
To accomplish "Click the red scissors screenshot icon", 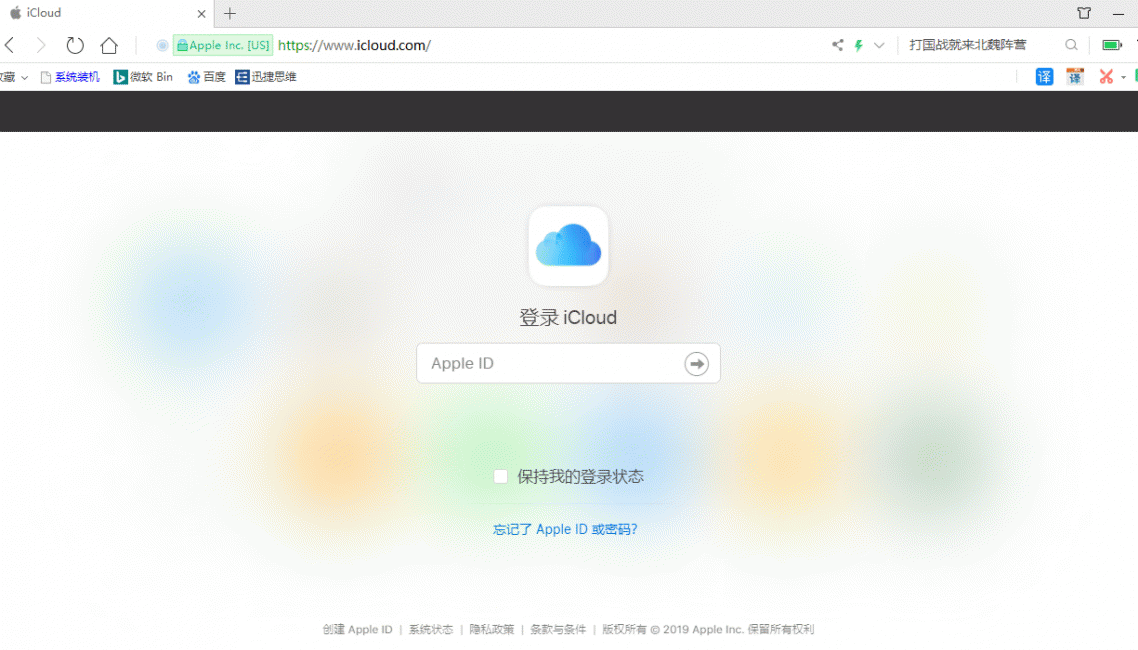I will tap(1106, 76).
